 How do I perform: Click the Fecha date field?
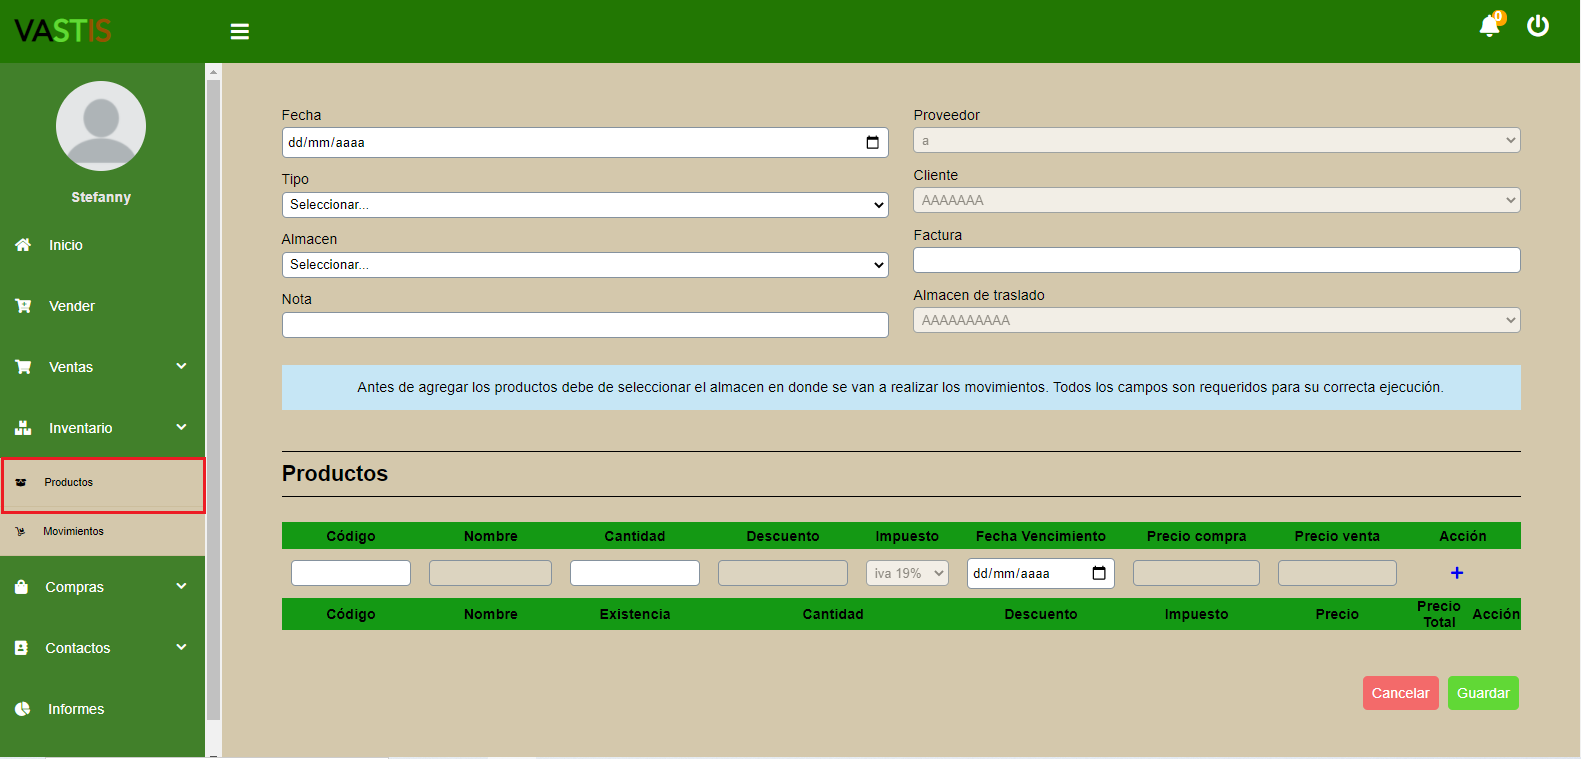pyautogui.click(x=585, y=143)
